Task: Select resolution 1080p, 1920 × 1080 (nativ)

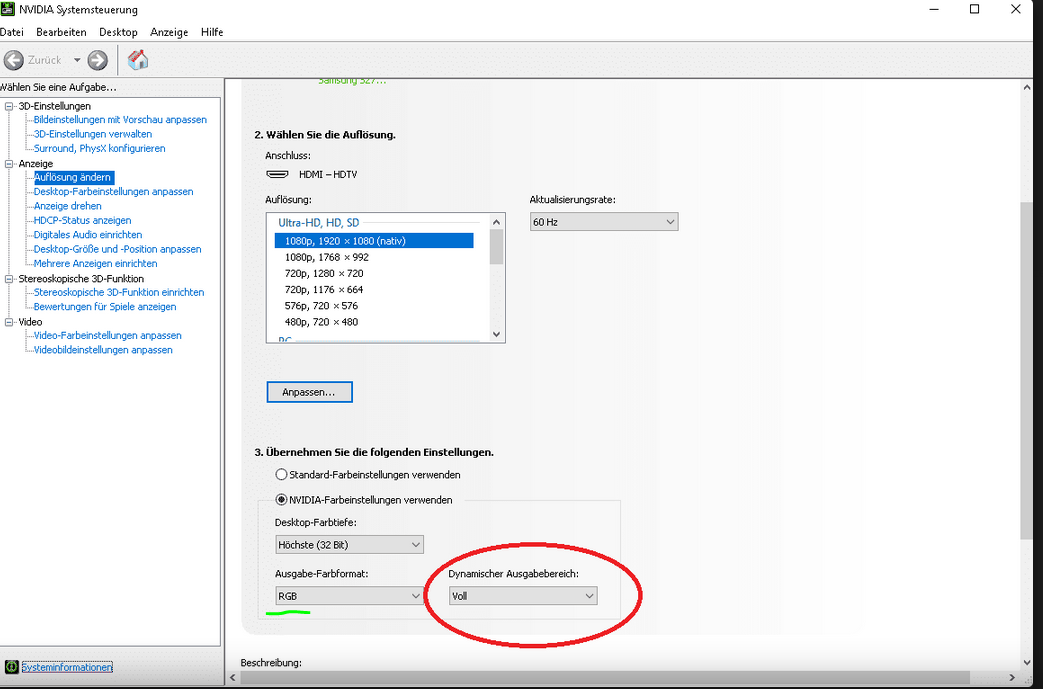Action: 374,241
